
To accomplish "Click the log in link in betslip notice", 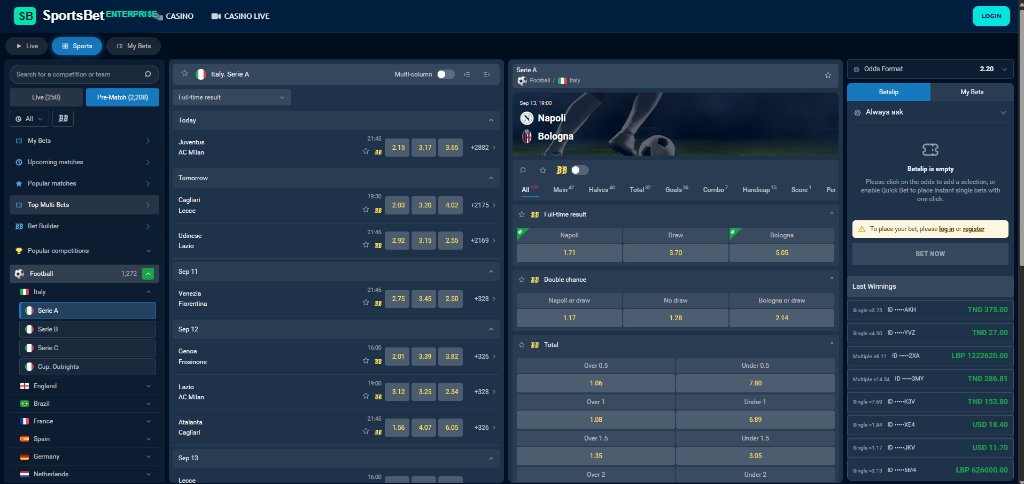I will click(946, 229).
